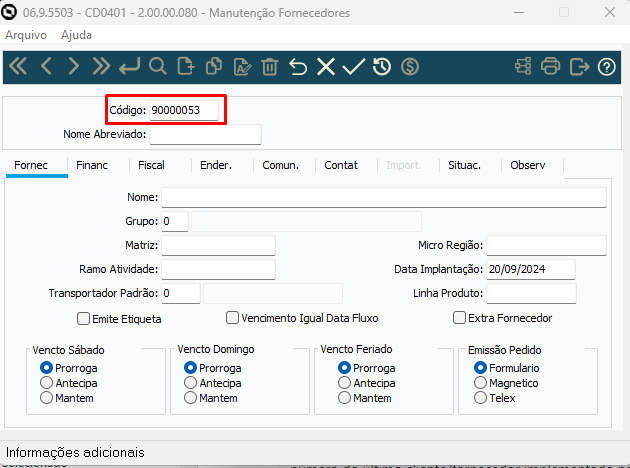Open the Ajuda menu

pos(76,35)
